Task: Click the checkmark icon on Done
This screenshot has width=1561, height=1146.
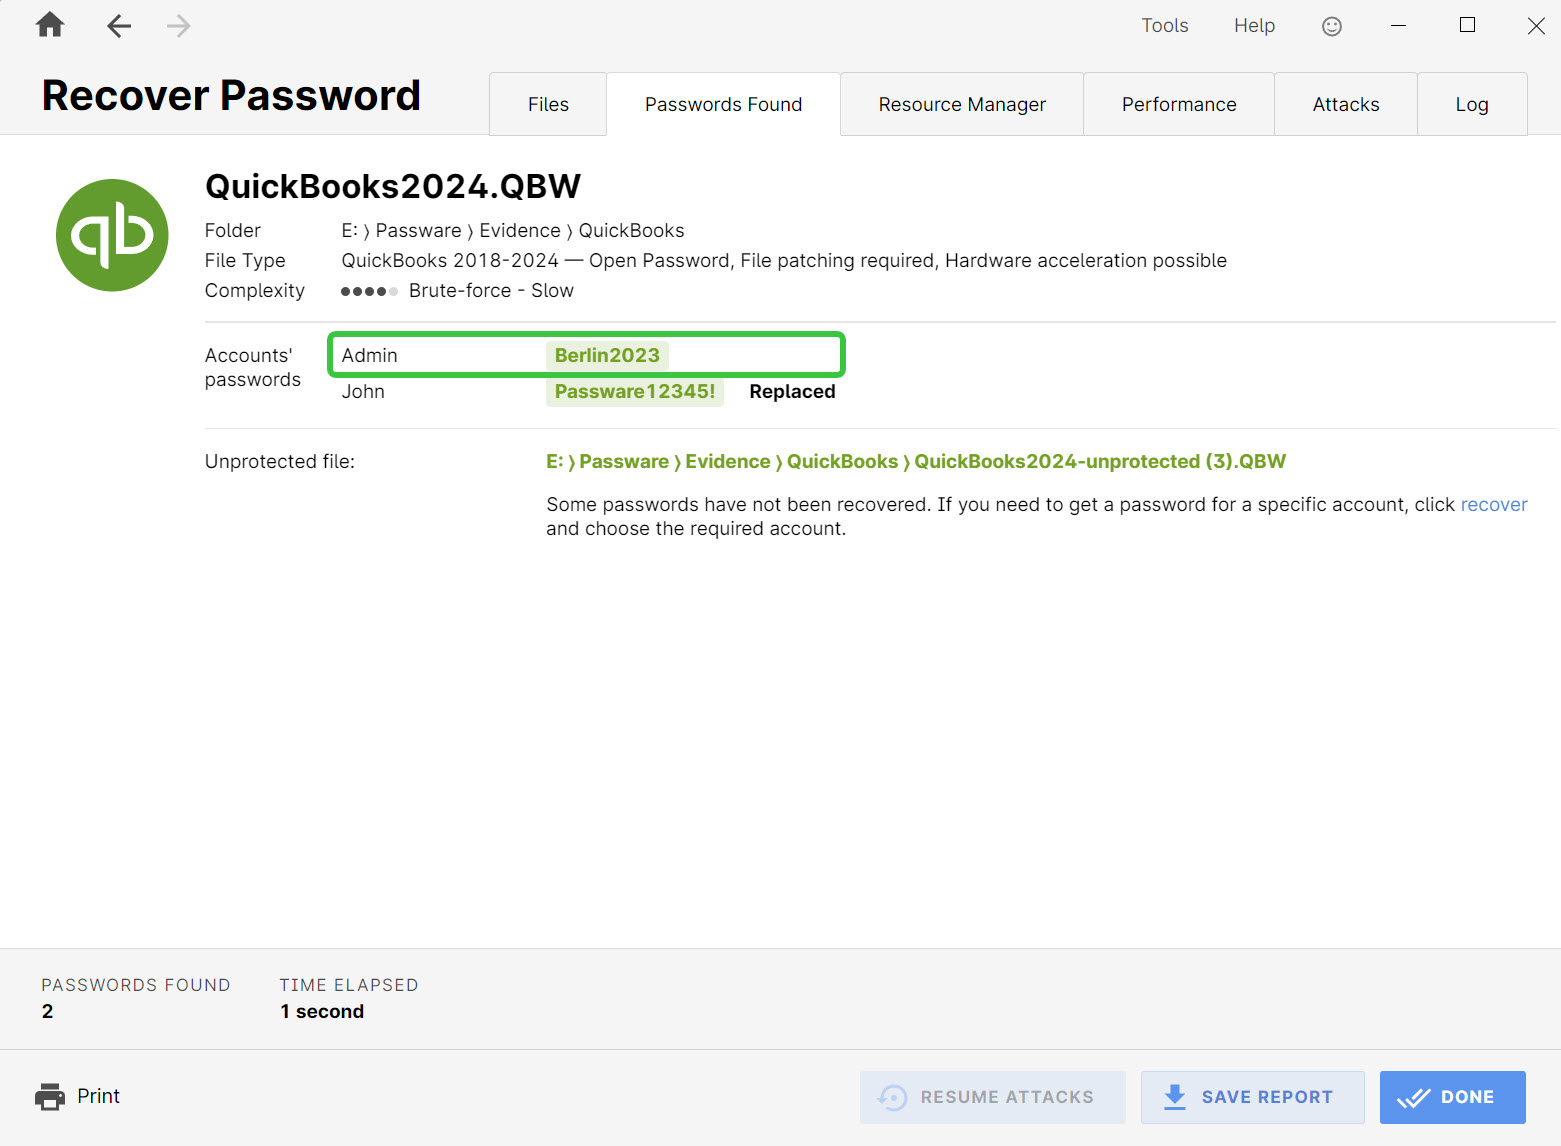Action: click(x=1413, y=1097)
